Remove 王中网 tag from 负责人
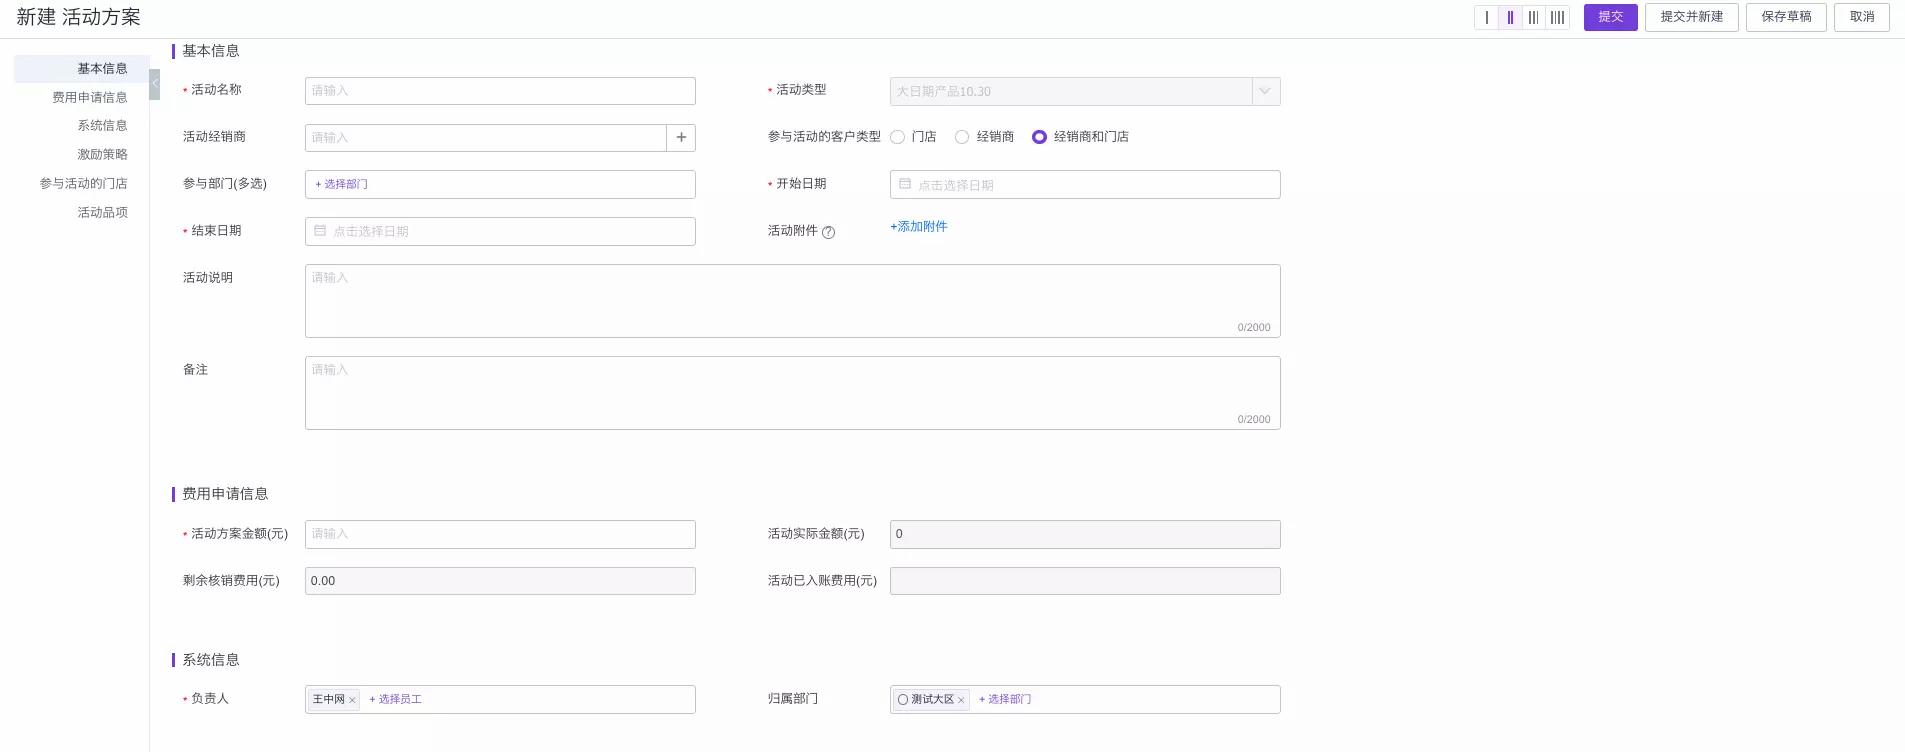 point(352,700)
